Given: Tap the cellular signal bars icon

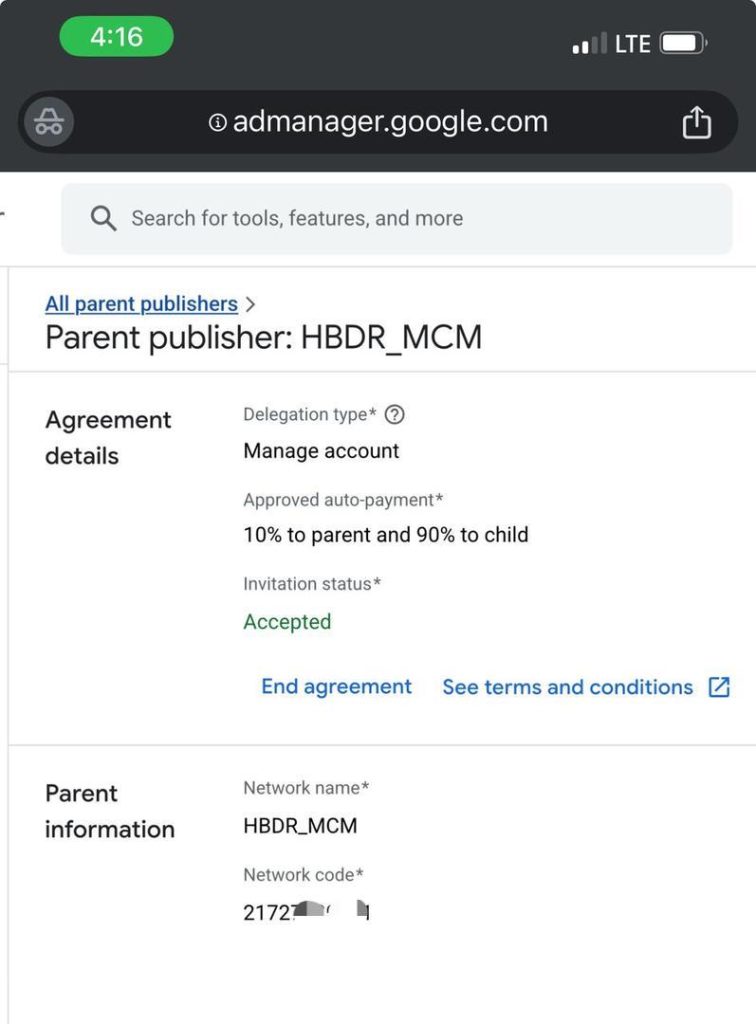Looking at the screenshot, I should coord(590,43).
